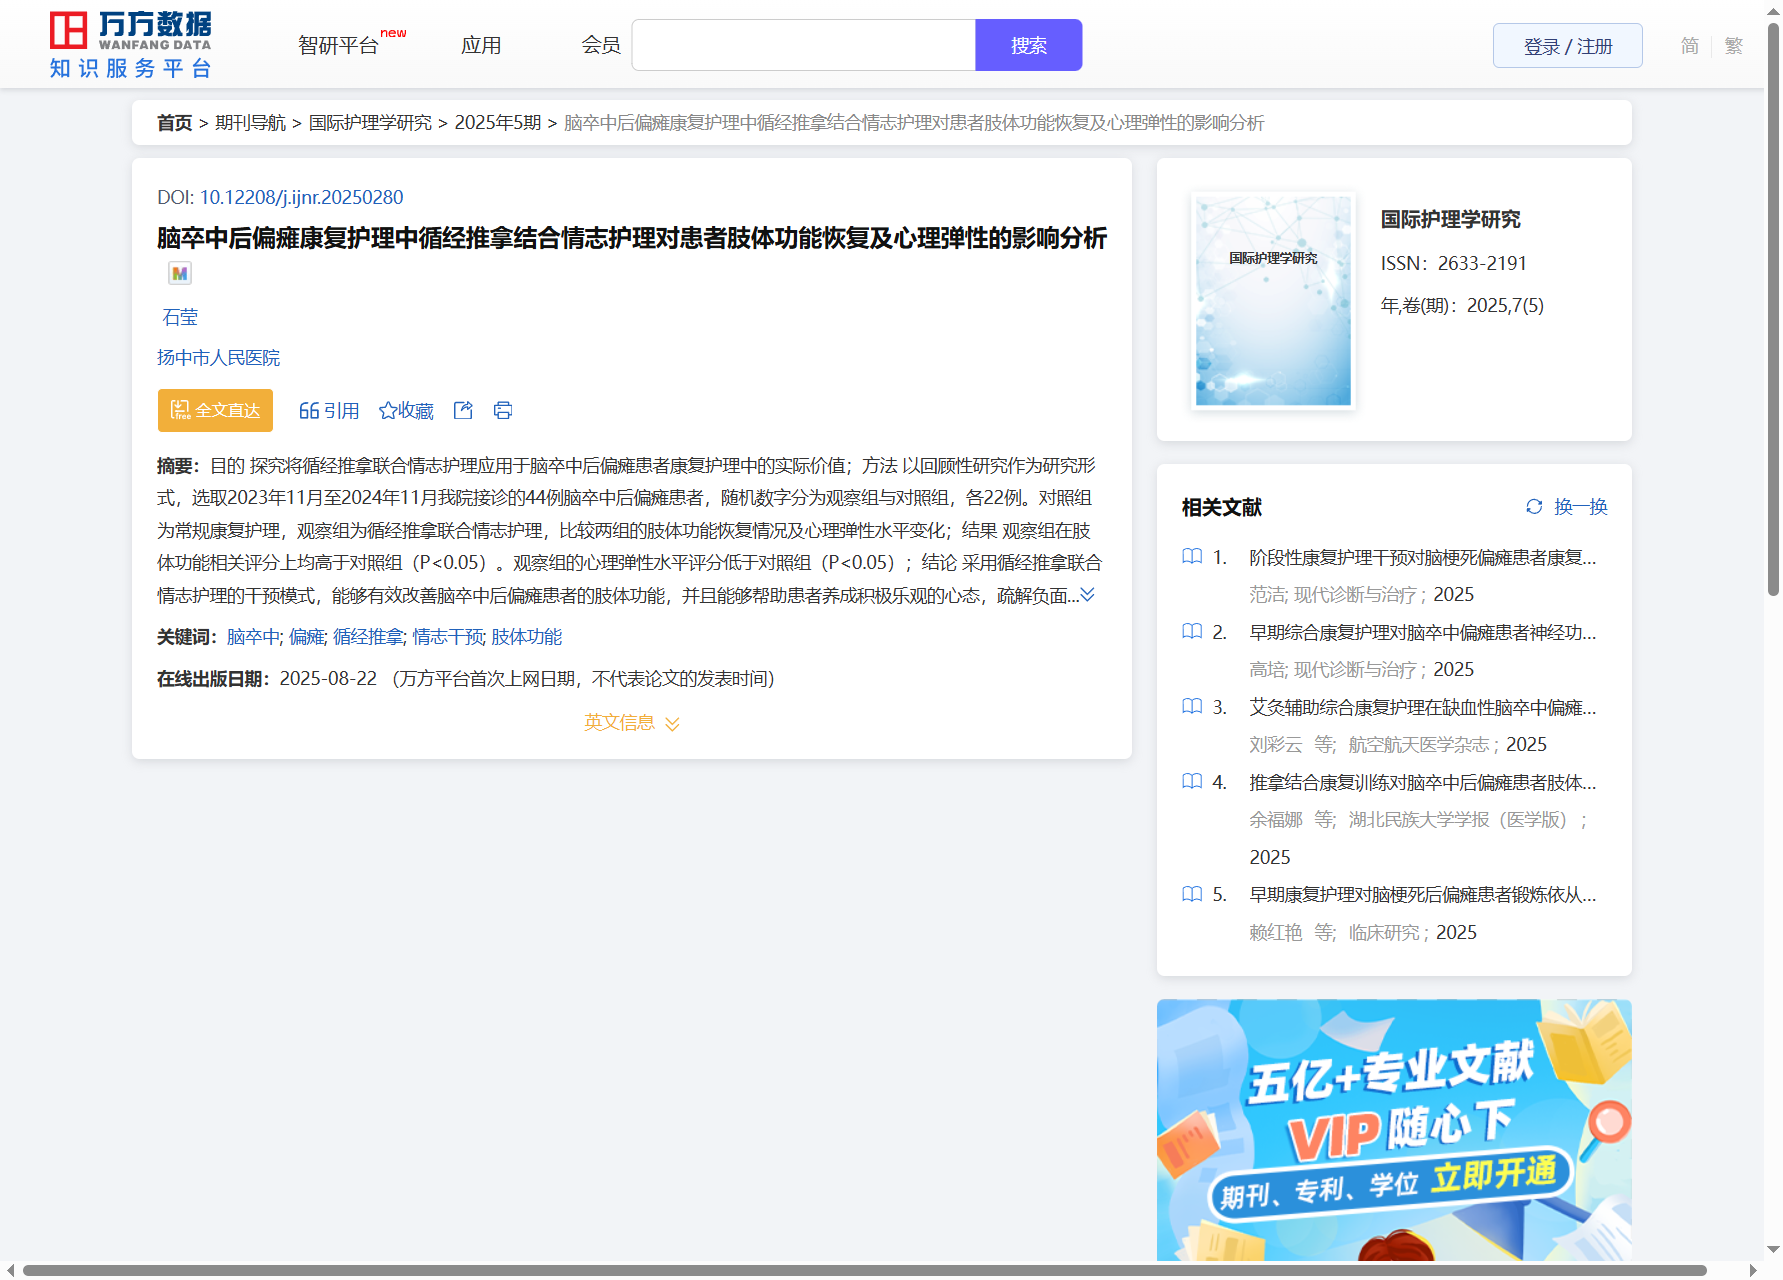This screenshot has width=1783, height=1280.
Task: Click the 收藏 star icon
Action: tap(388, 411)
